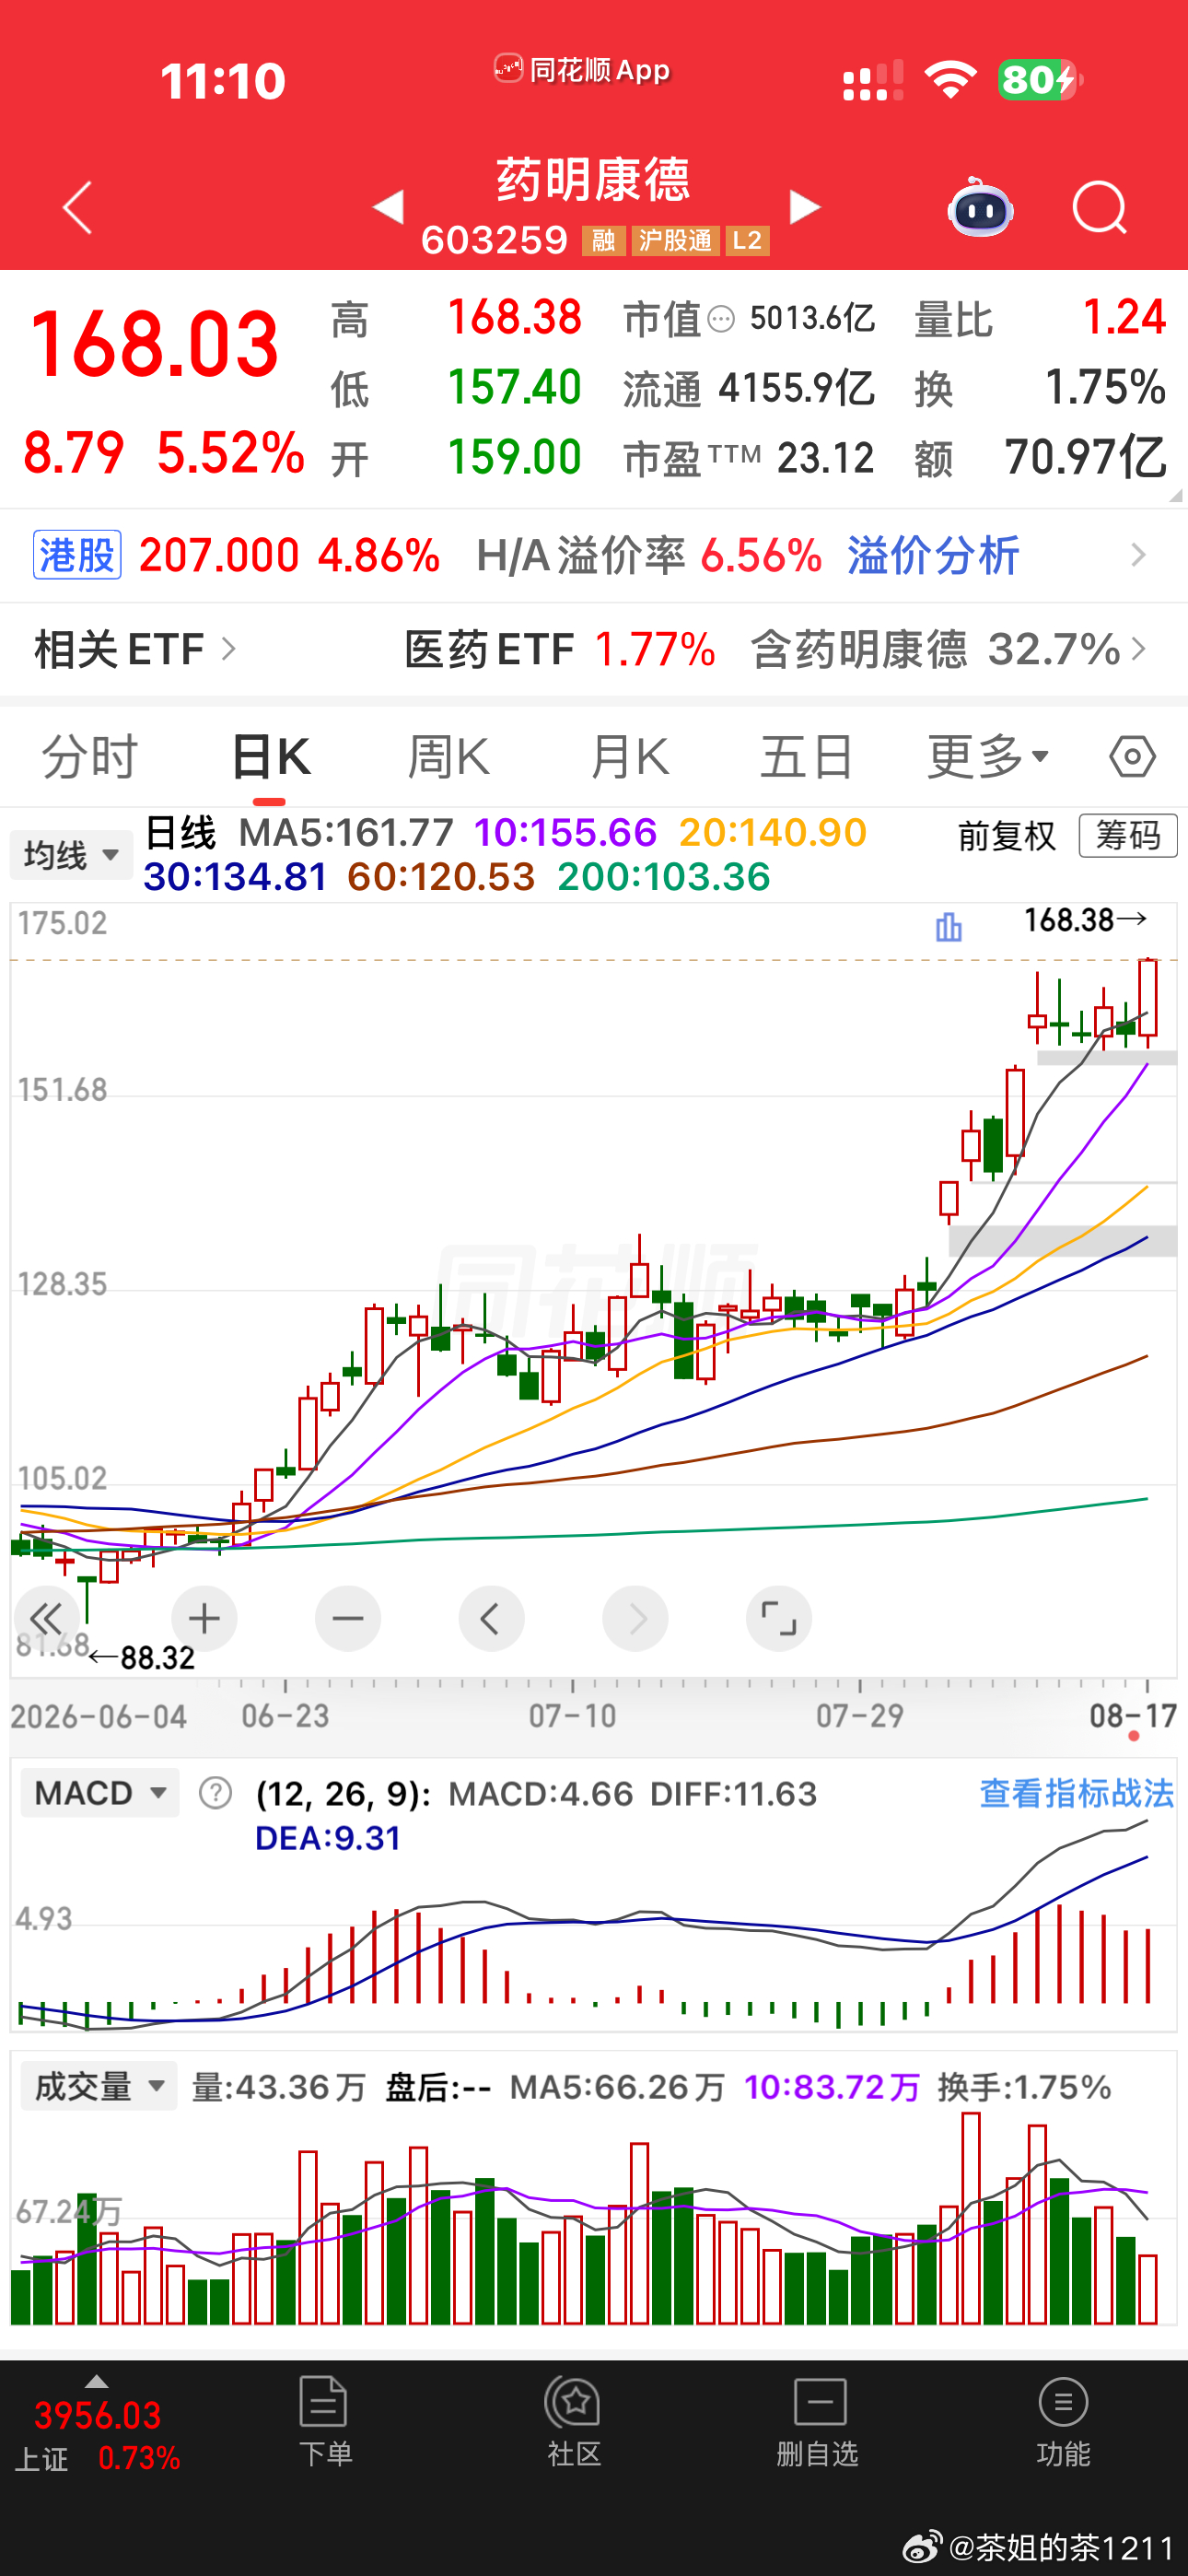Tap MA5:161.77 value label
This screenshot has height=2576, width=1188.
click(346, 832)
